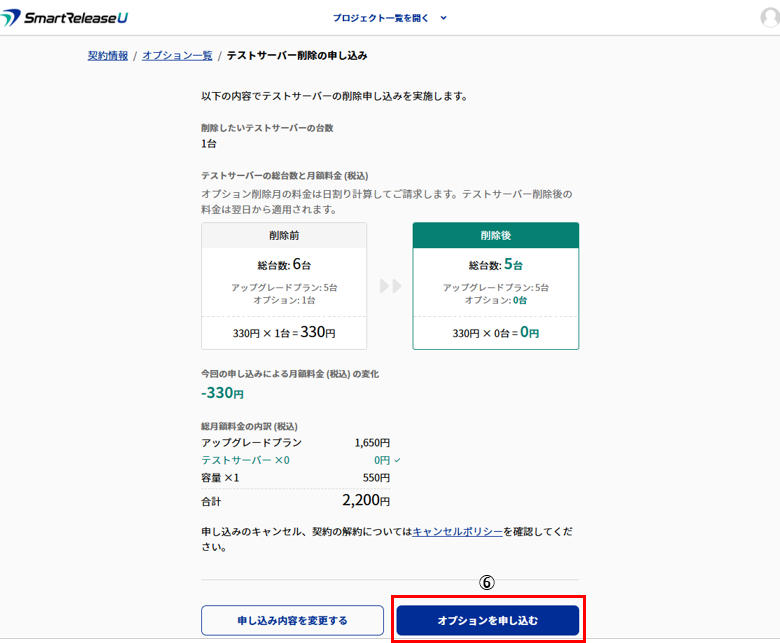Image resolution: width=780 pixels, height=643 pixels.
Task: Click the テストサーバー ×0 breakdown row
Action: (x=245, y=460)
